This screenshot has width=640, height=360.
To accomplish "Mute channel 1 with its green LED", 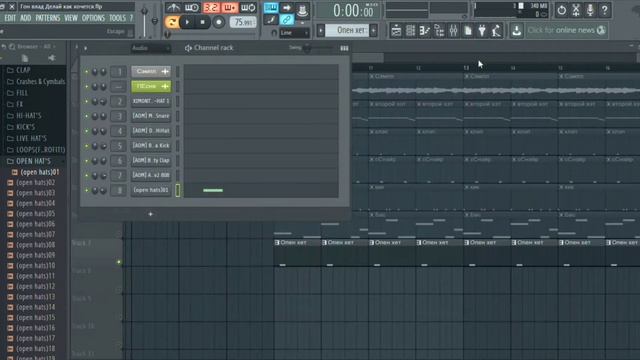I will [x=87, y=72].
